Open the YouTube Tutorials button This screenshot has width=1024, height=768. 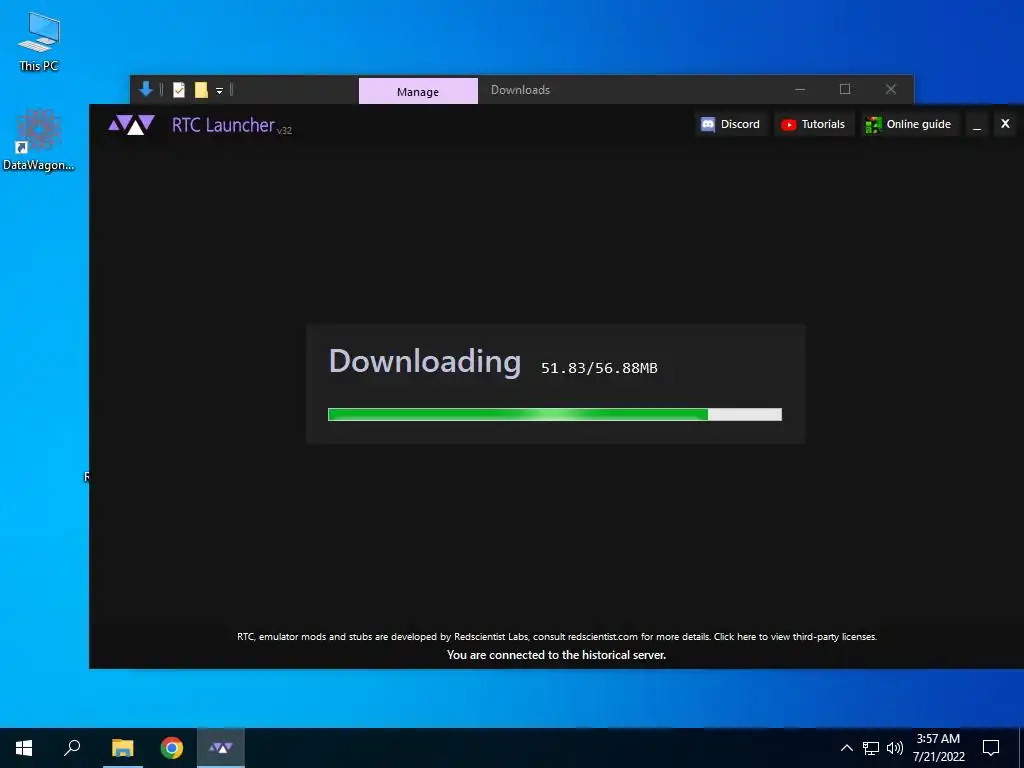pyautogui.click(x=814, y=124)
